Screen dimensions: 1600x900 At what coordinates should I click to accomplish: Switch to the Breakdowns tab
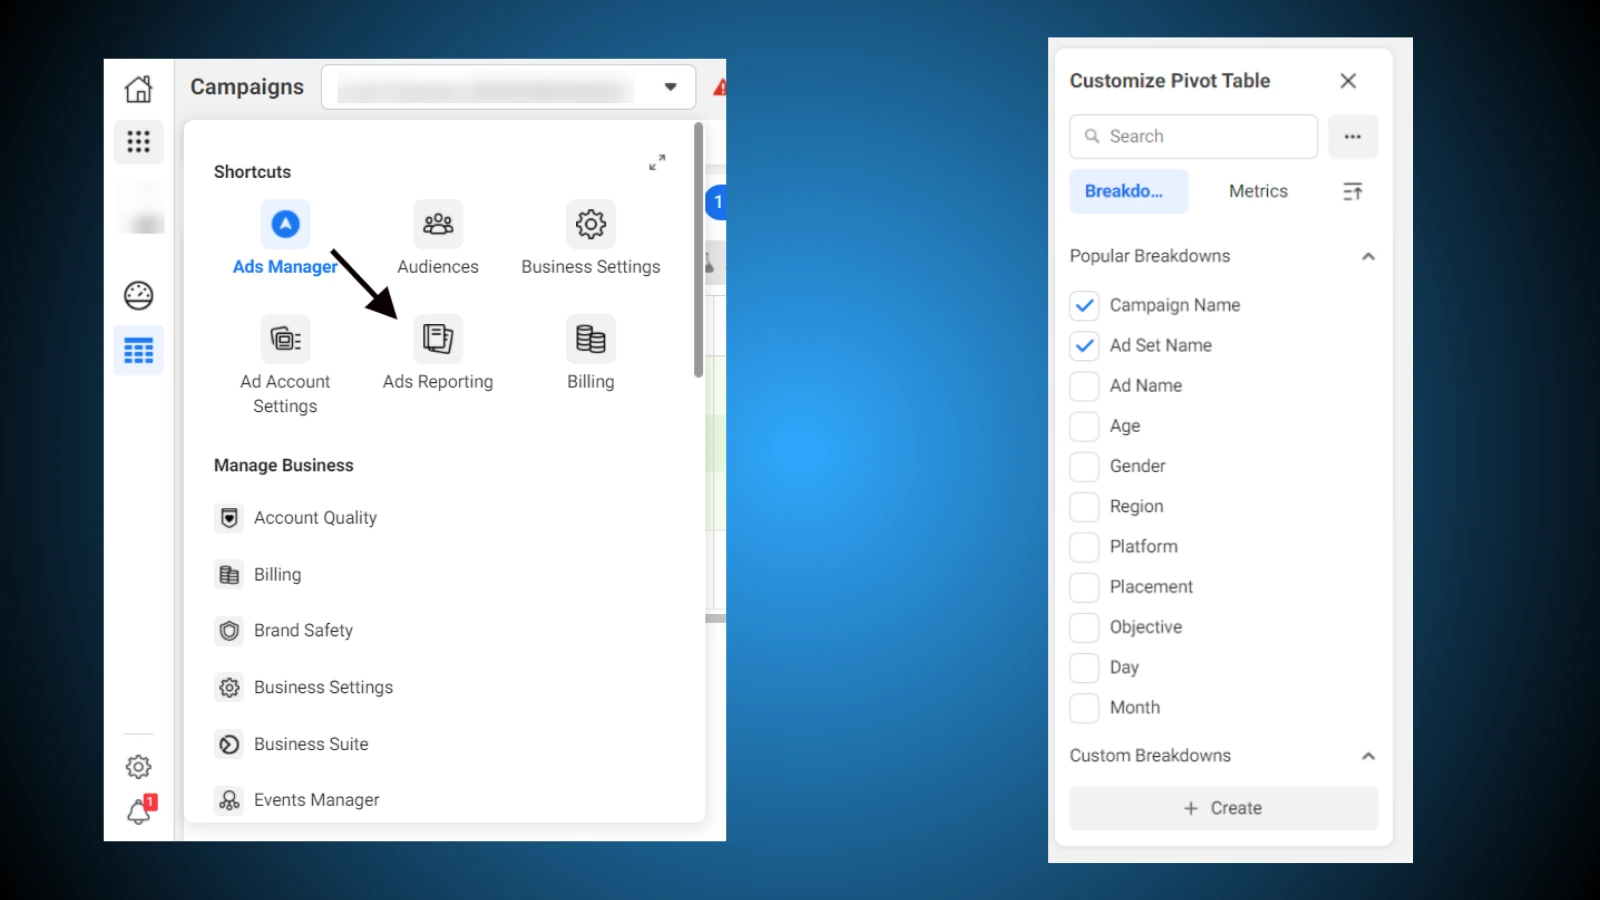(1129, 191)
